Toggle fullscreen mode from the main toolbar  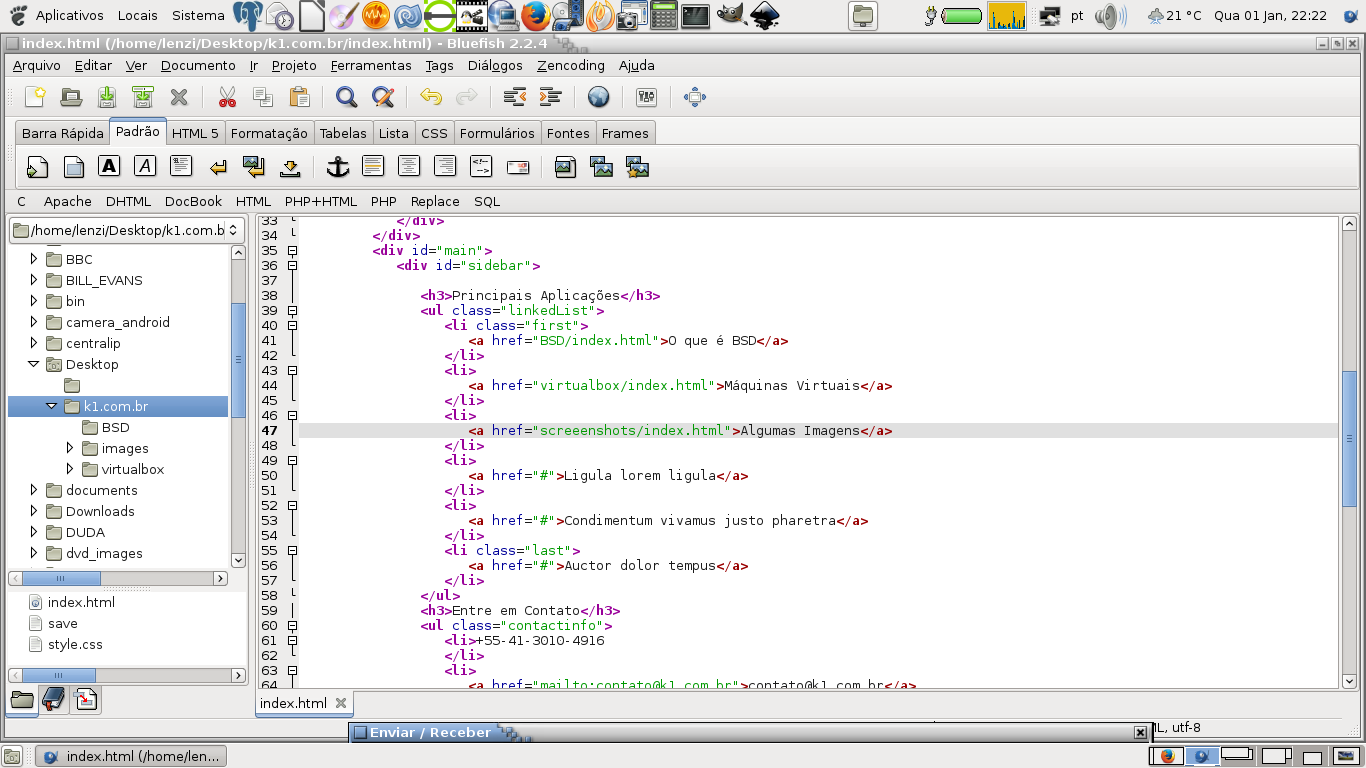point(694,97)
